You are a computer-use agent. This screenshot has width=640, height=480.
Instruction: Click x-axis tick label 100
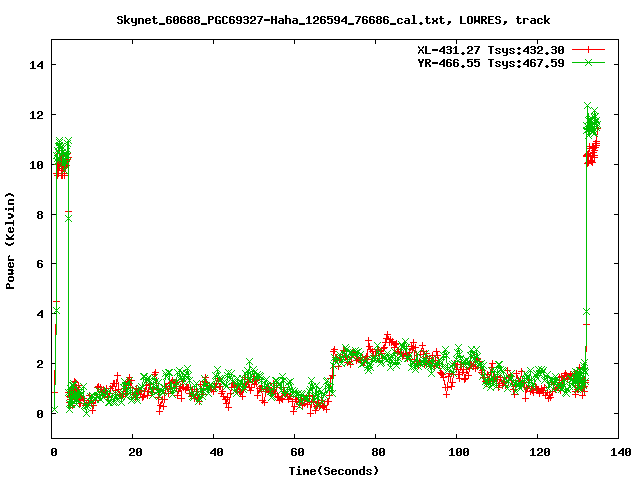[459, 452]
